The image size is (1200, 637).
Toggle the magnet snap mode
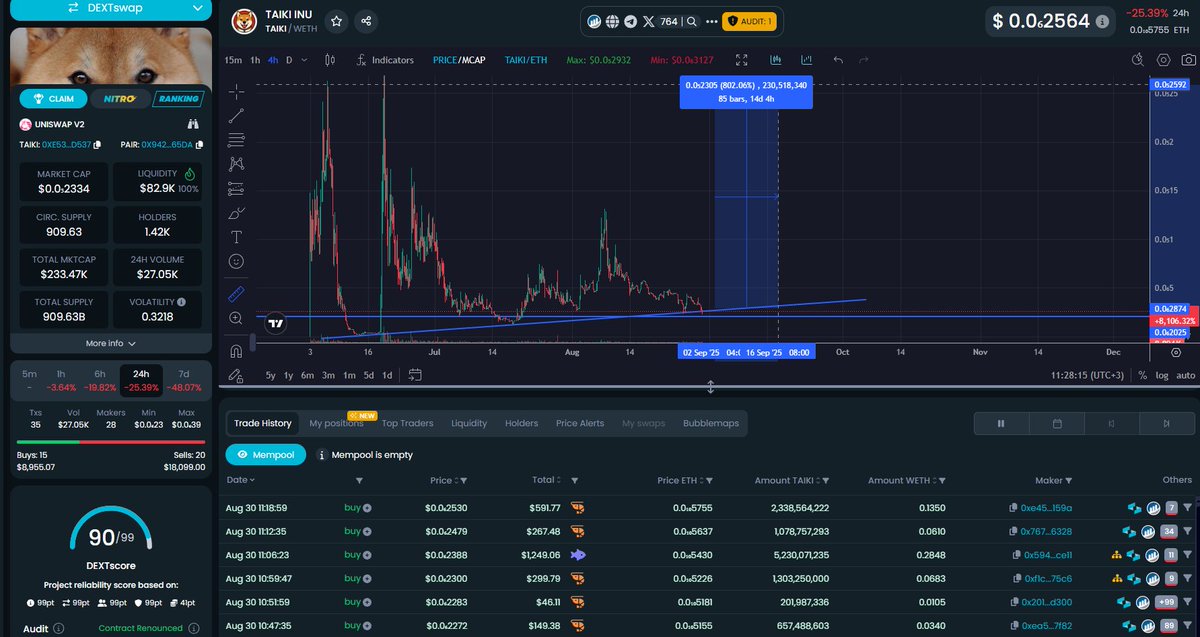(236, 351)
